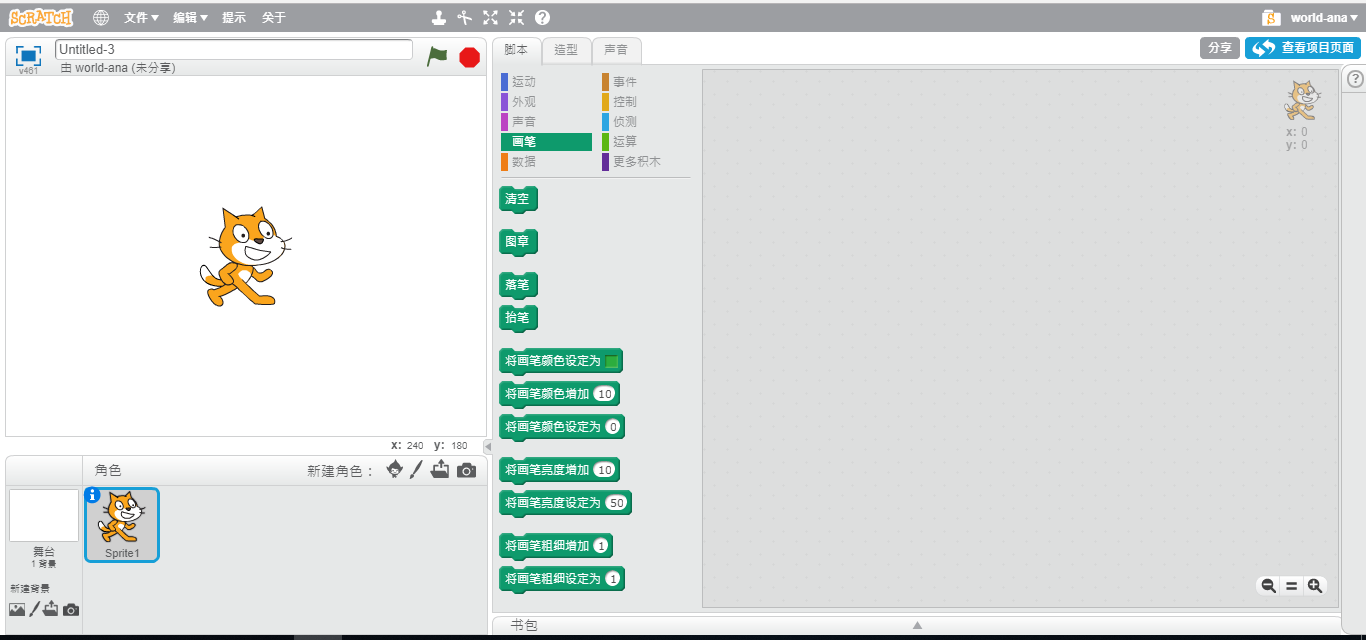Viewport: 1366px width, 640px height.
Task: Upload sprite from file icon
Action: click(440, 469)
